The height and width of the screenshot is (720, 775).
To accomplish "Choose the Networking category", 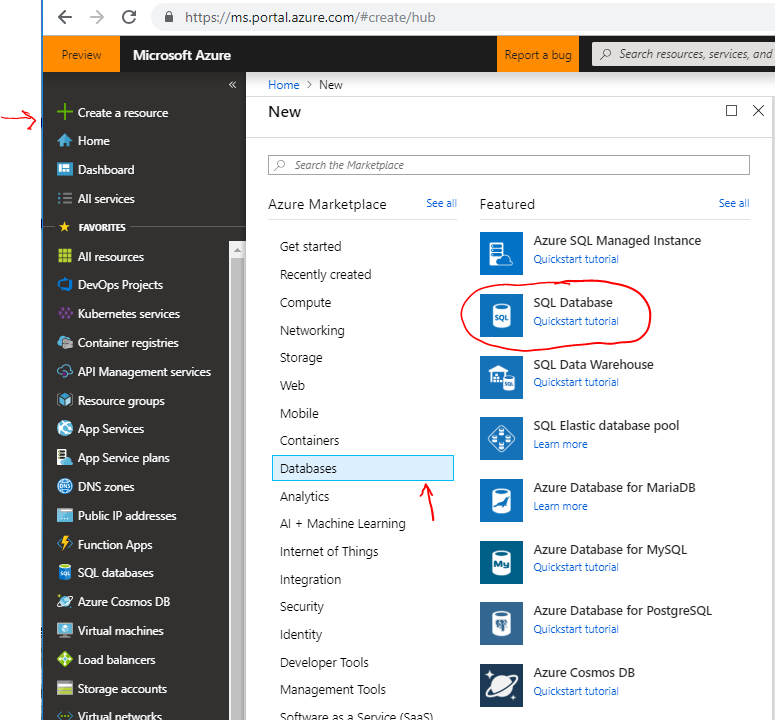I will tap(312, 331).
